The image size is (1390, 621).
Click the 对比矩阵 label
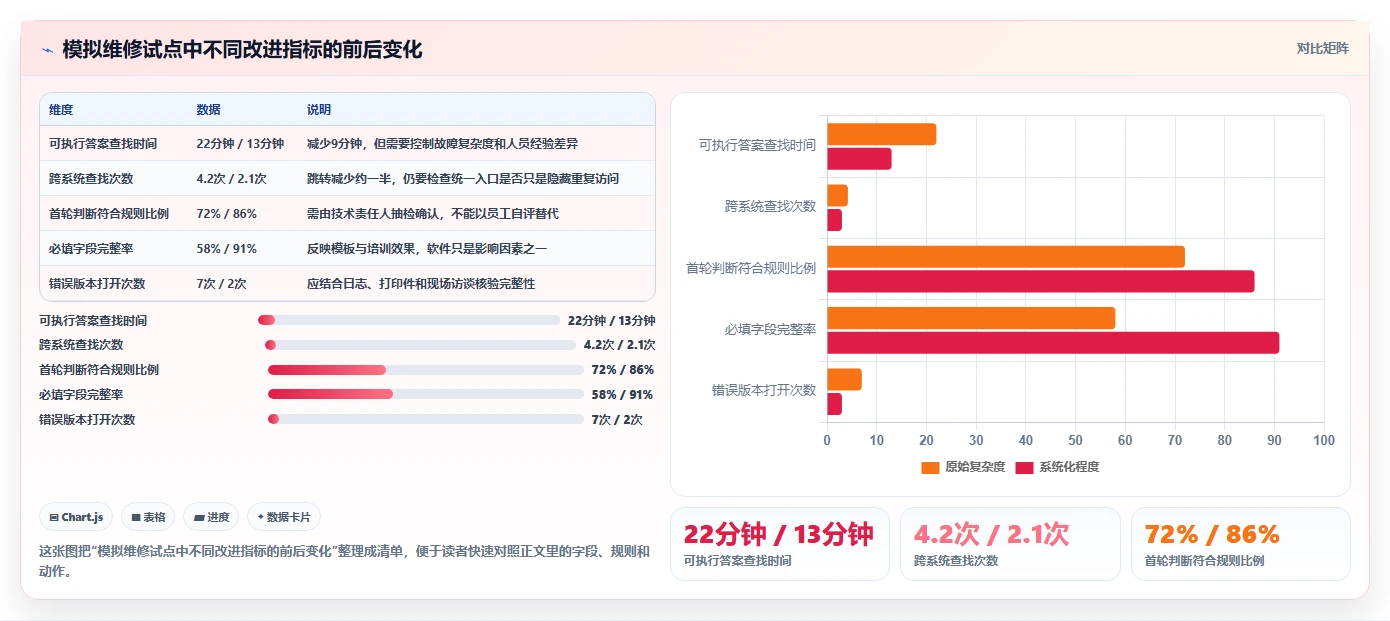(1322, 48)
